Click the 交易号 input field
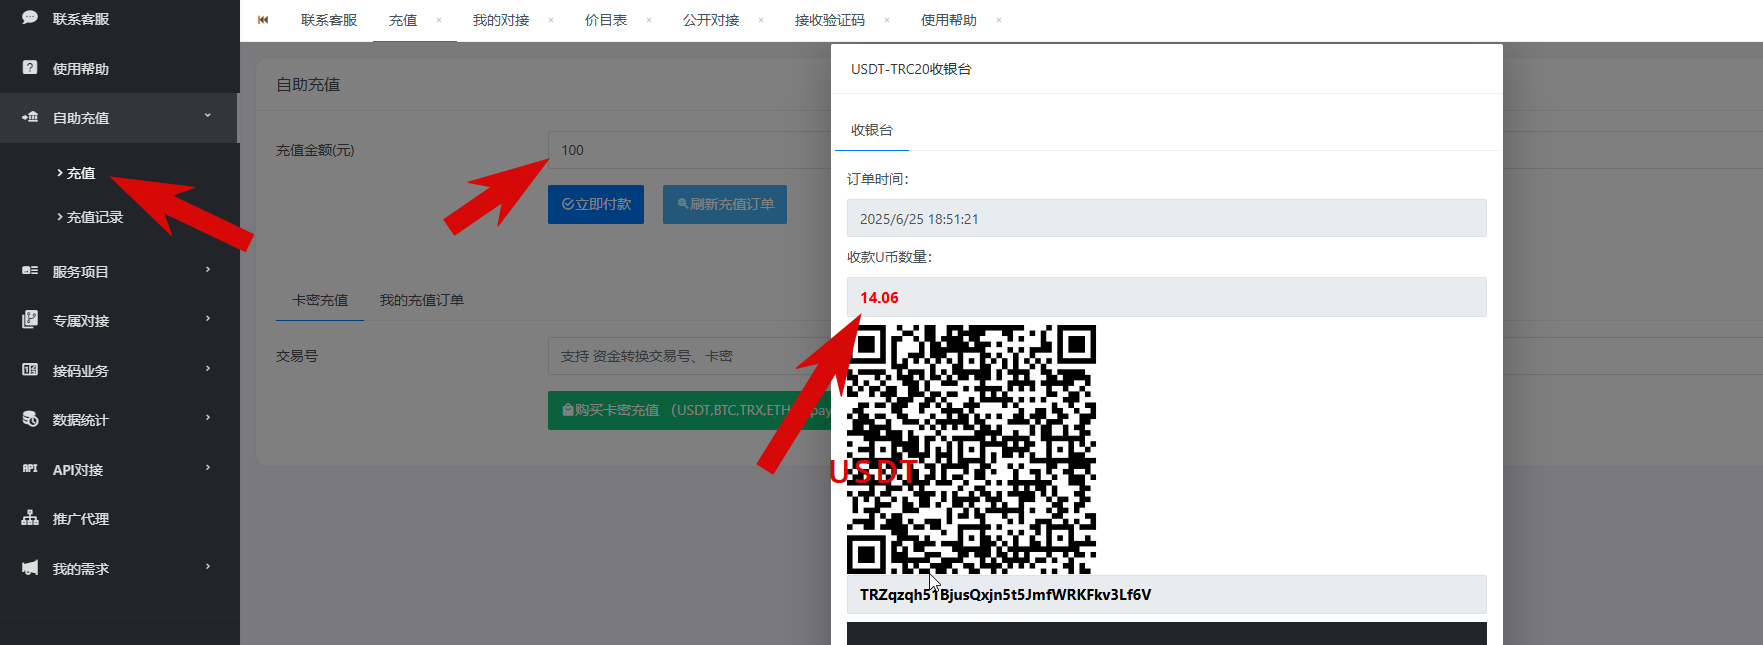Image resolution: width=1763 pixels, height=645 pixels. (690, 356)
